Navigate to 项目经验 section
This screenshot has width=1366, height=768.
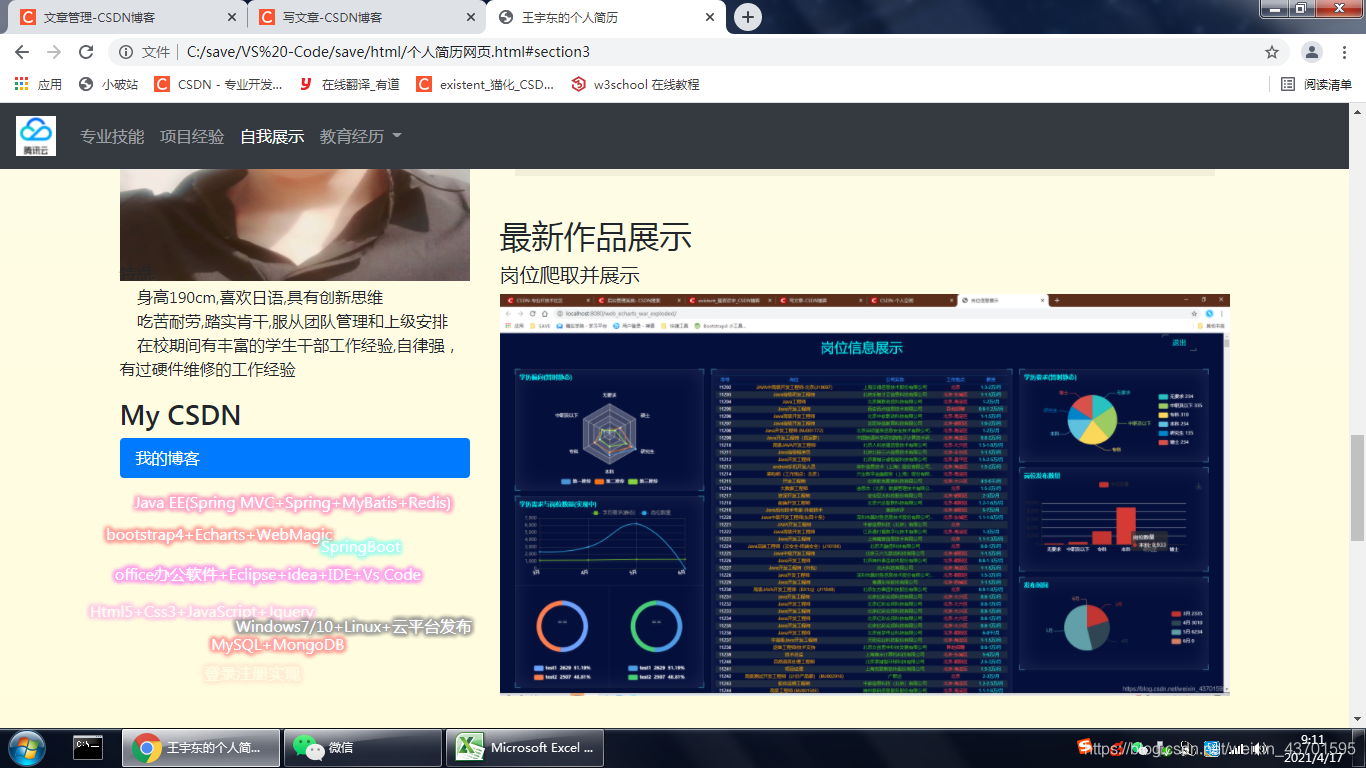(x=192, y=136)
